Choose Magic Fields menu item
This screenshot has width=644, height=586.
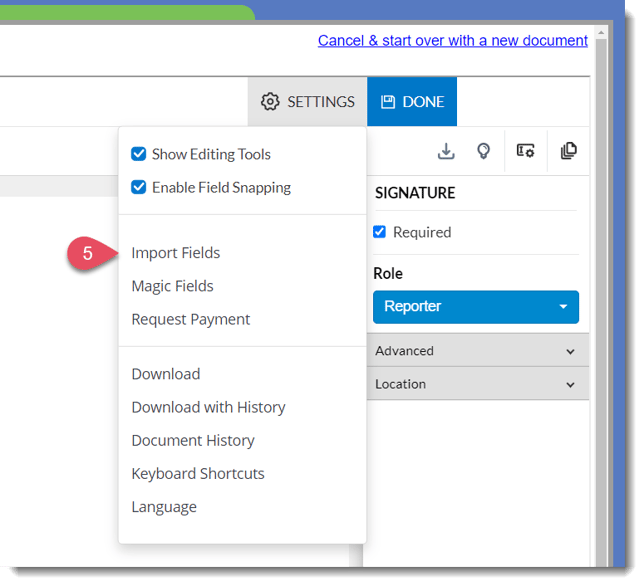point(173,286)
